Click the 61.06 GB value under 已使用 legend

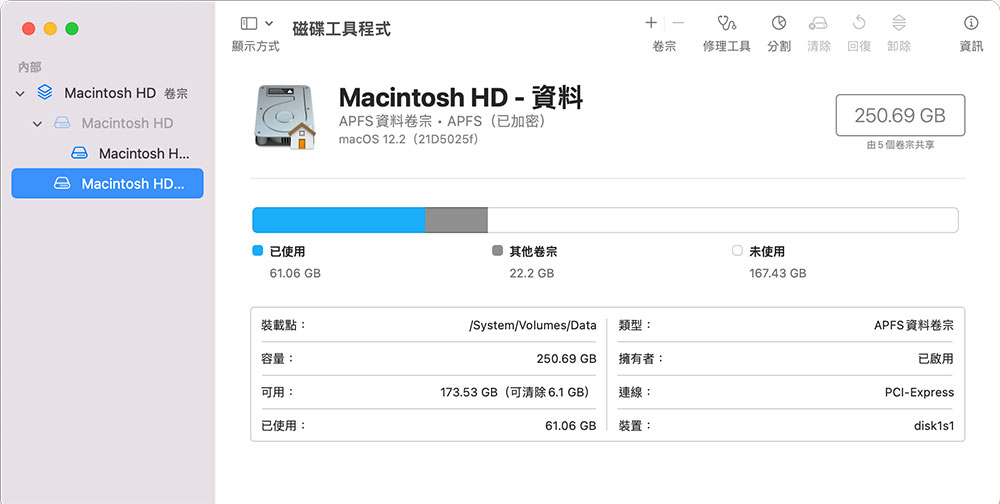(x=295, y=273)
